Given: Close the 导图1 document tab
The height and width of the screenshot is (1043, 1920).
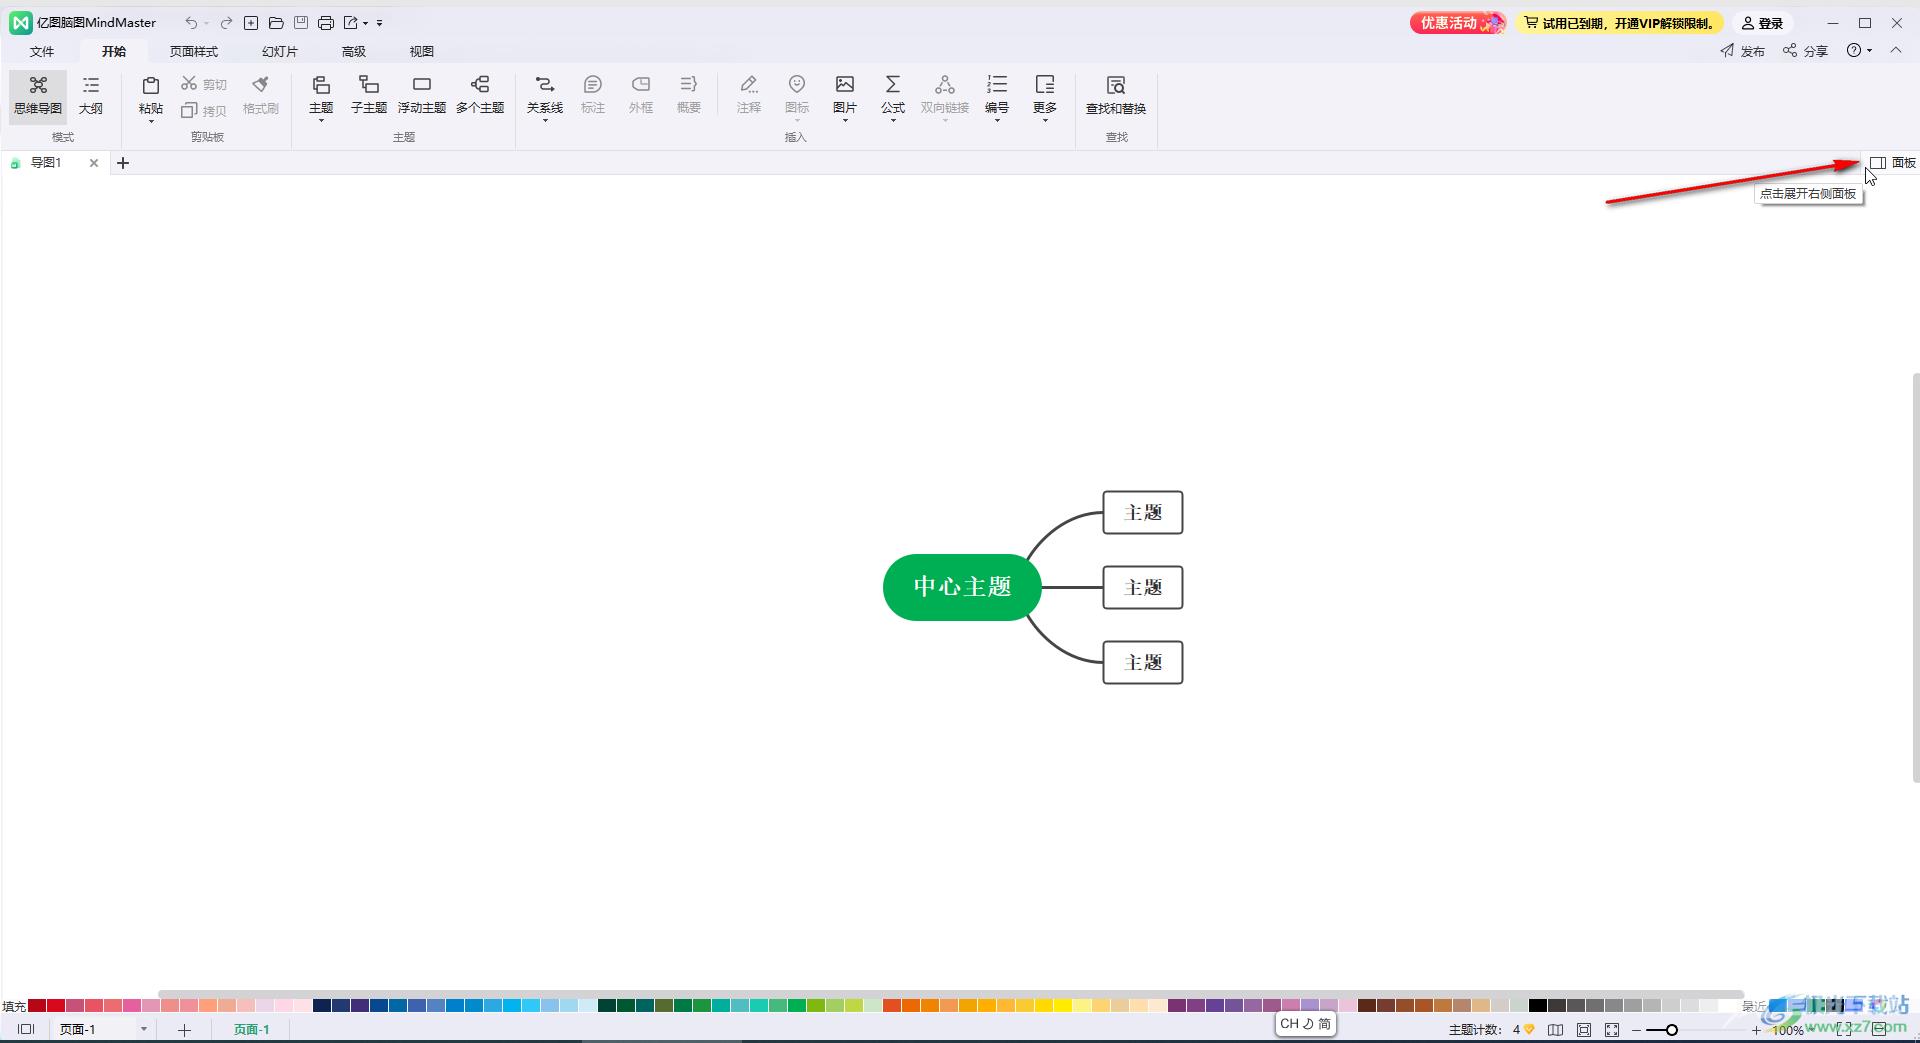Looking at the screenshot, I should point(94,162).
